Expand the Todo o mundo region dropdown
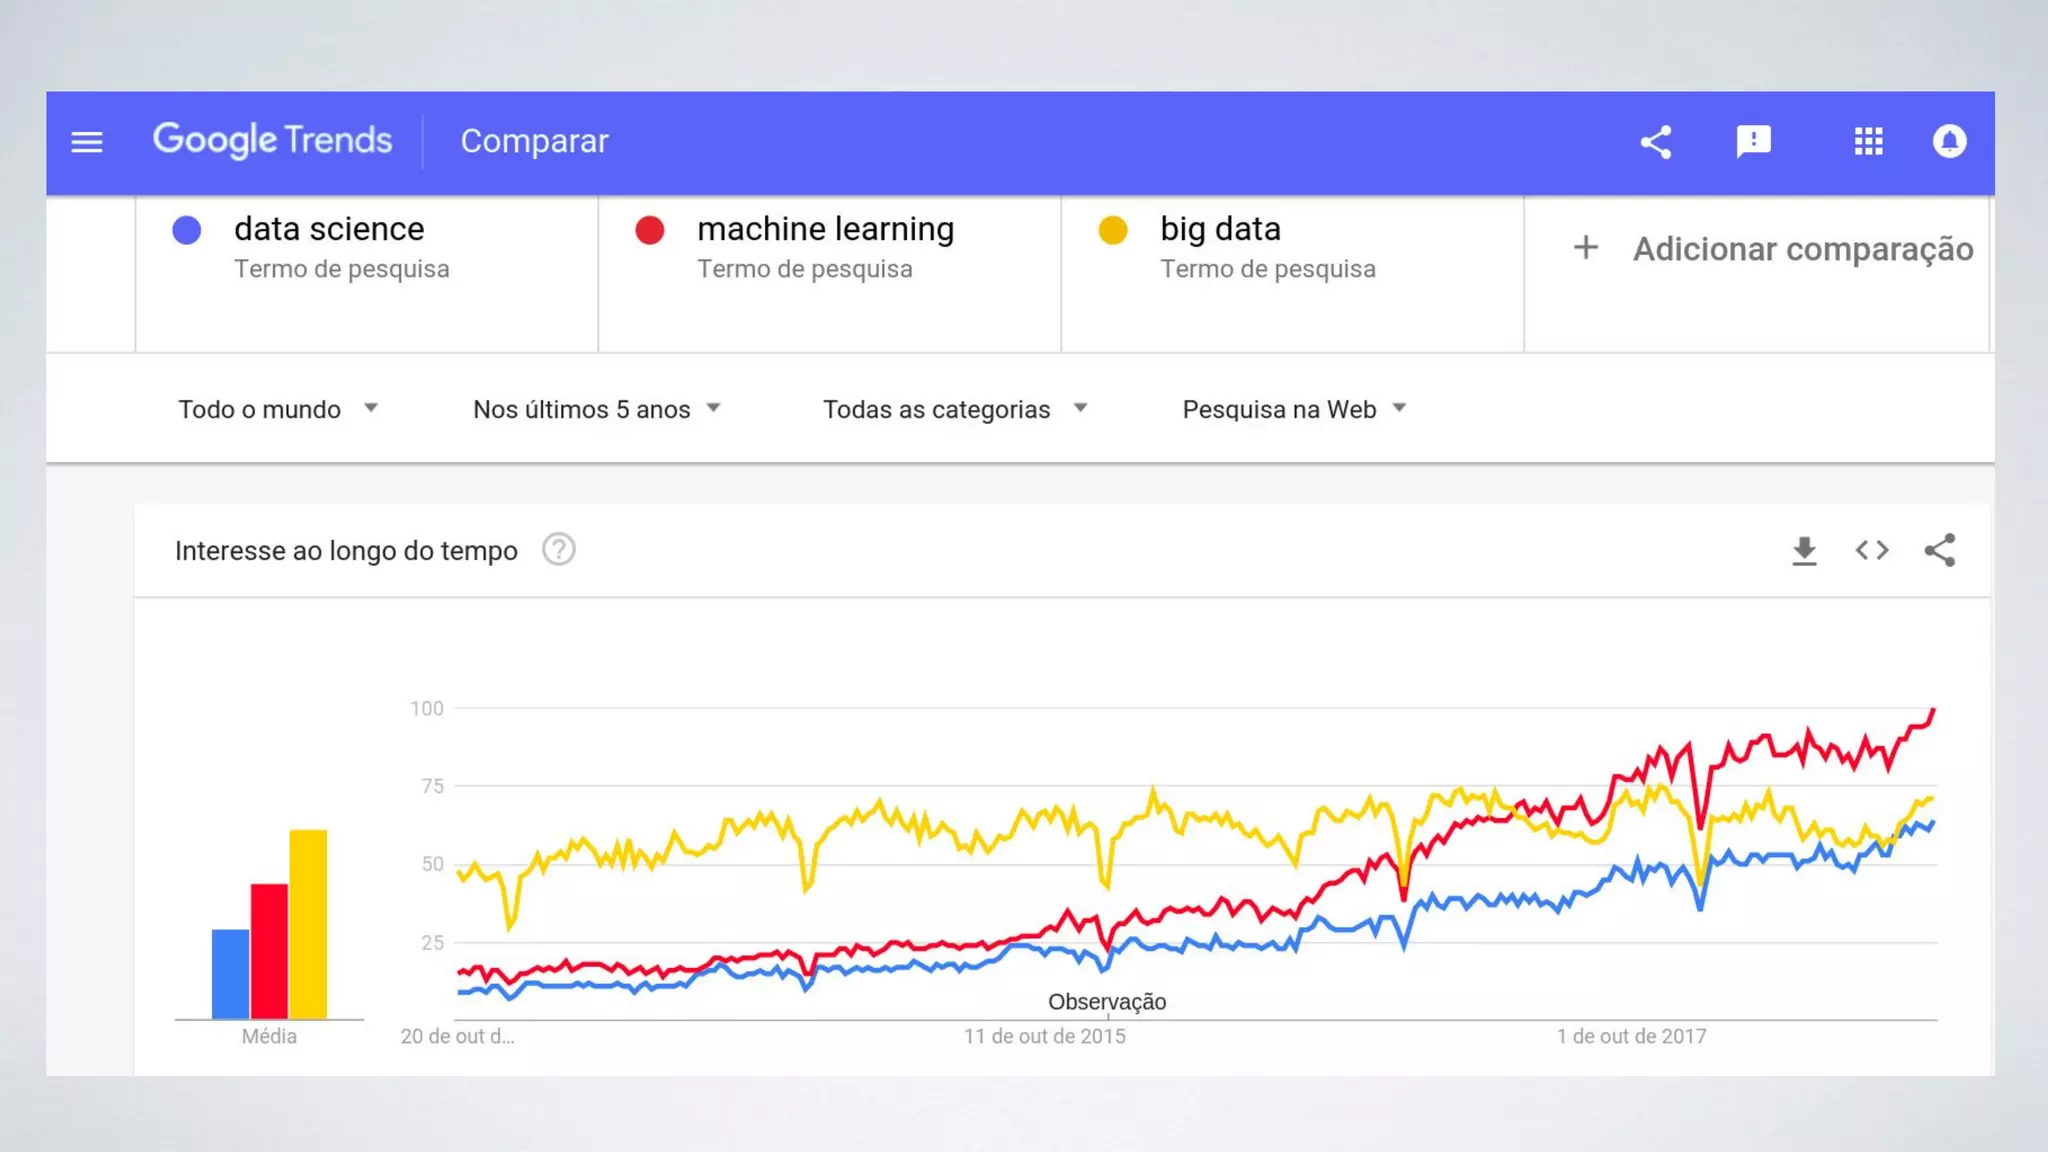2048x1152 pixels. click(x=278, y=409)
